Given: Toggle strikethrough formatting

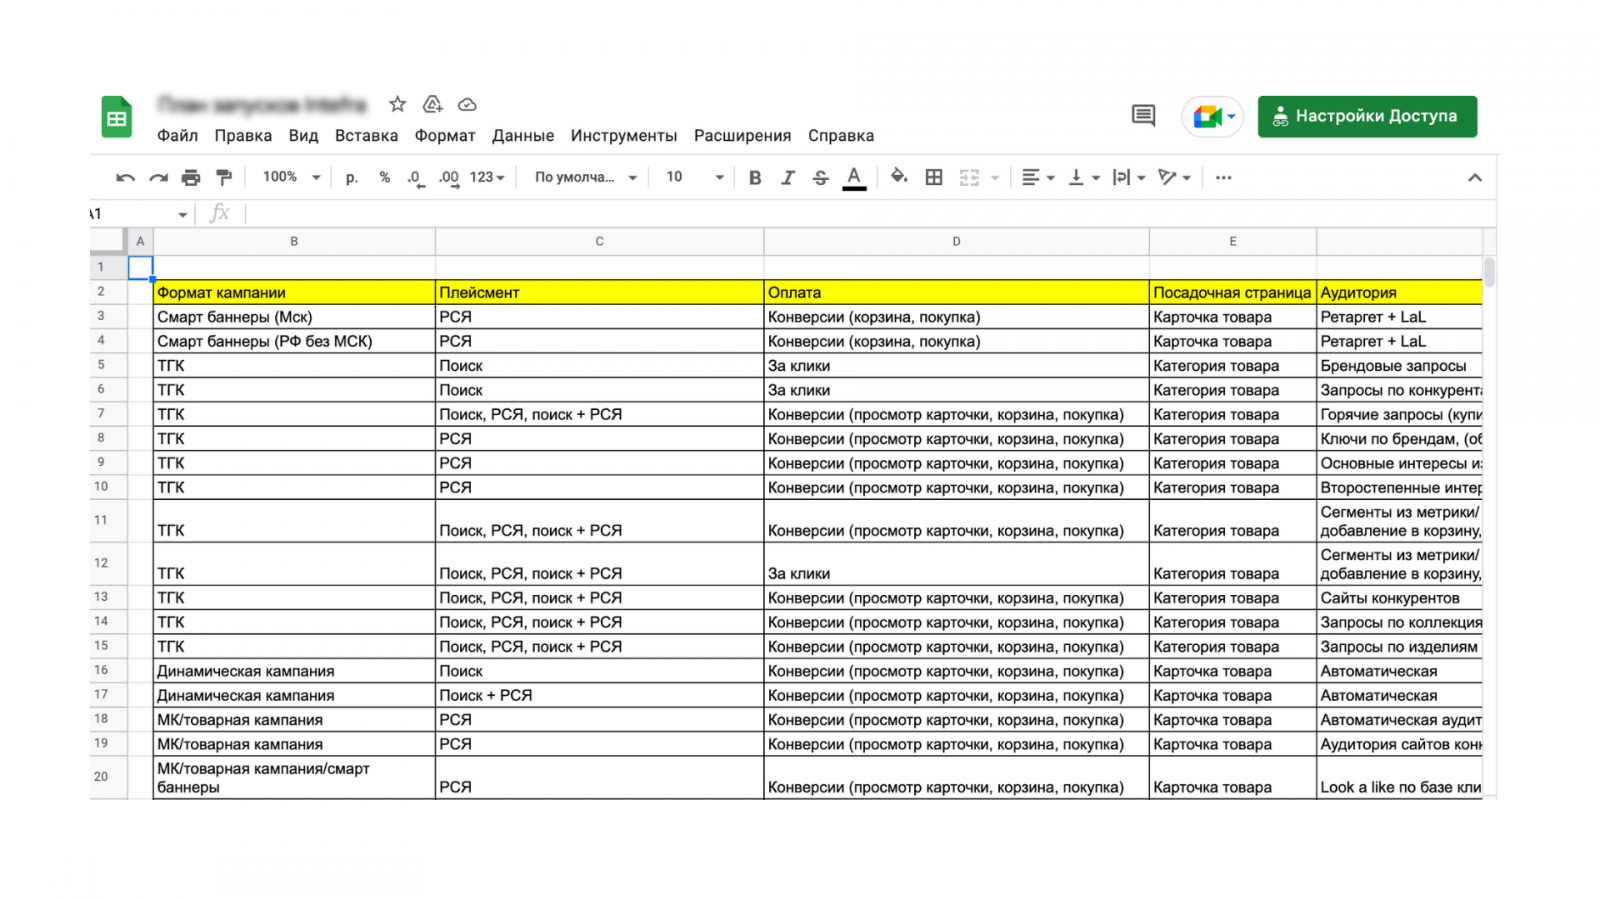Looking at the screenshot, I should click(820, 178).
